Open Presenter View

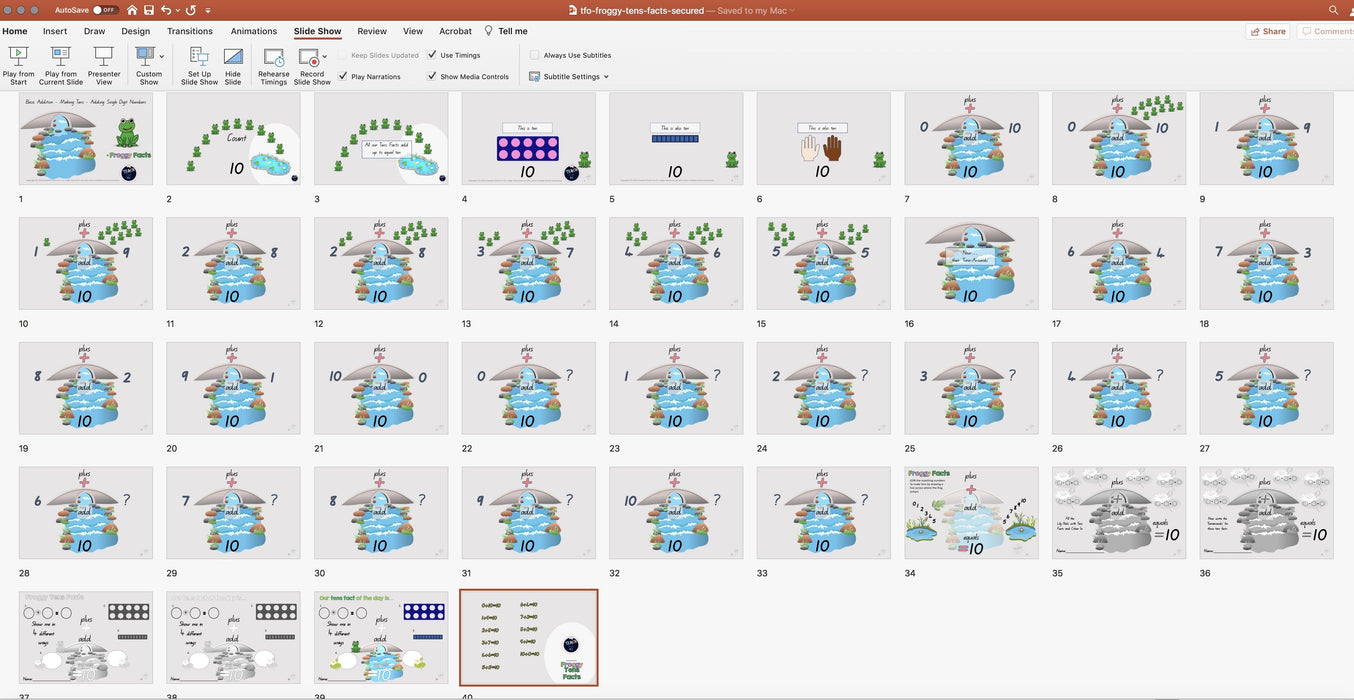tap(104, 57)
